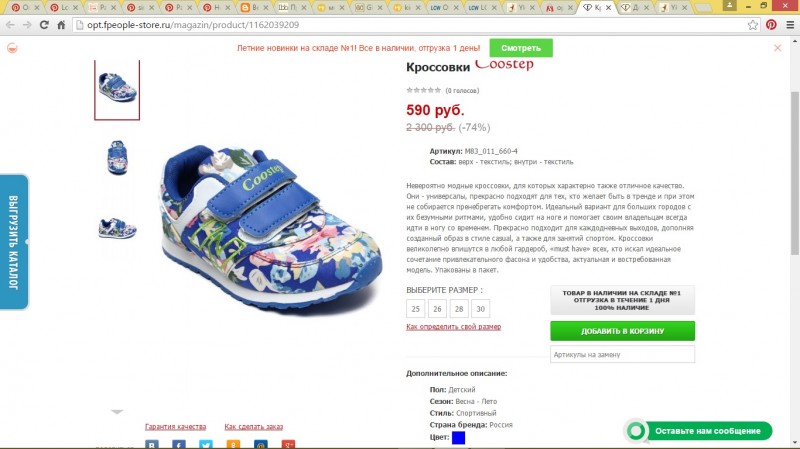Viewport: 800px width, 449px height.
Task: Bookmark this page with the star icon
Action: 753,24
